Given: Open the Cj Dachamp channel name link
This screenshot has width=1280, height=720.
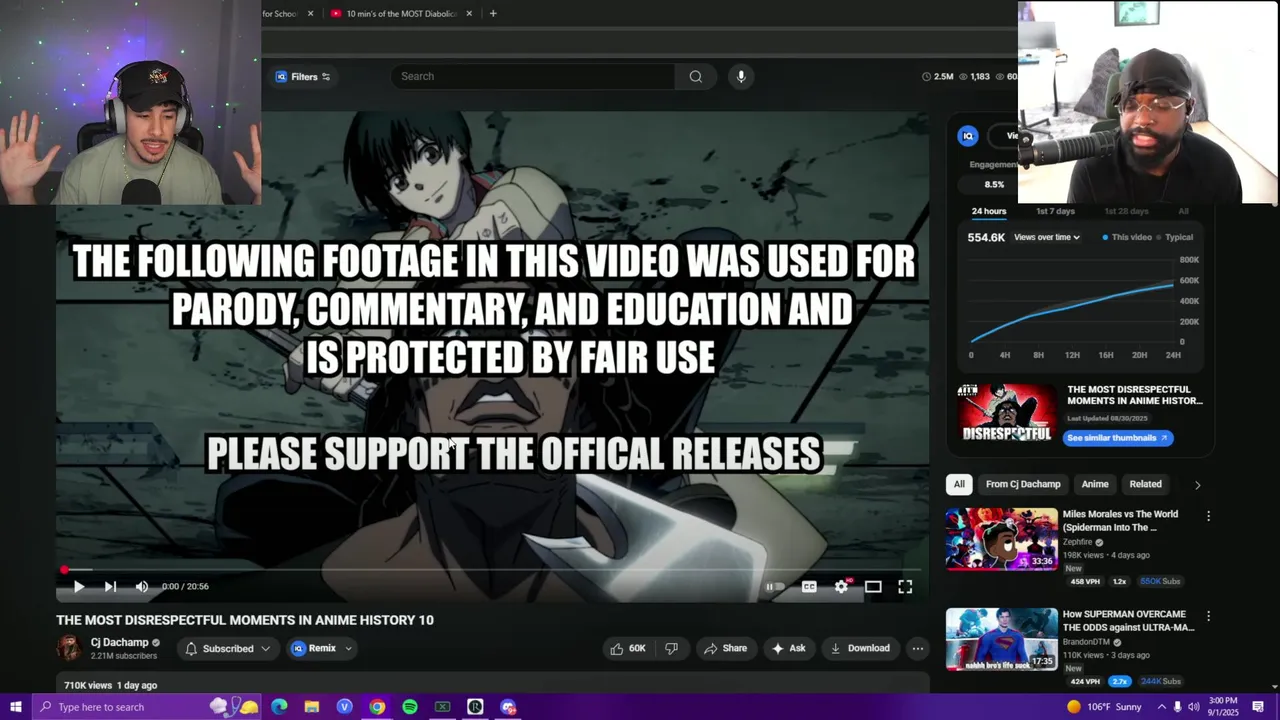Looking at the screenshot, I should coord(119,642).
